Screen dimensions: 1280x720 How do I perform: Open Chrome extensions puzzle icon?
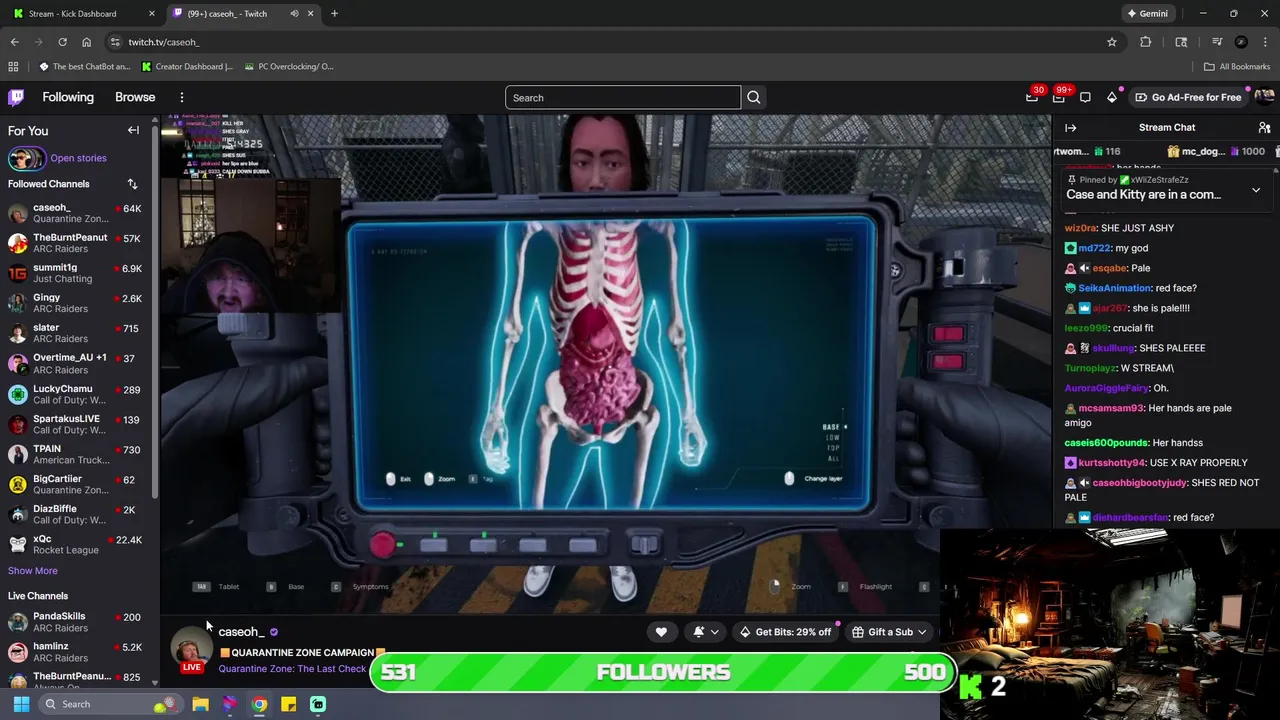pos(1146,42)
